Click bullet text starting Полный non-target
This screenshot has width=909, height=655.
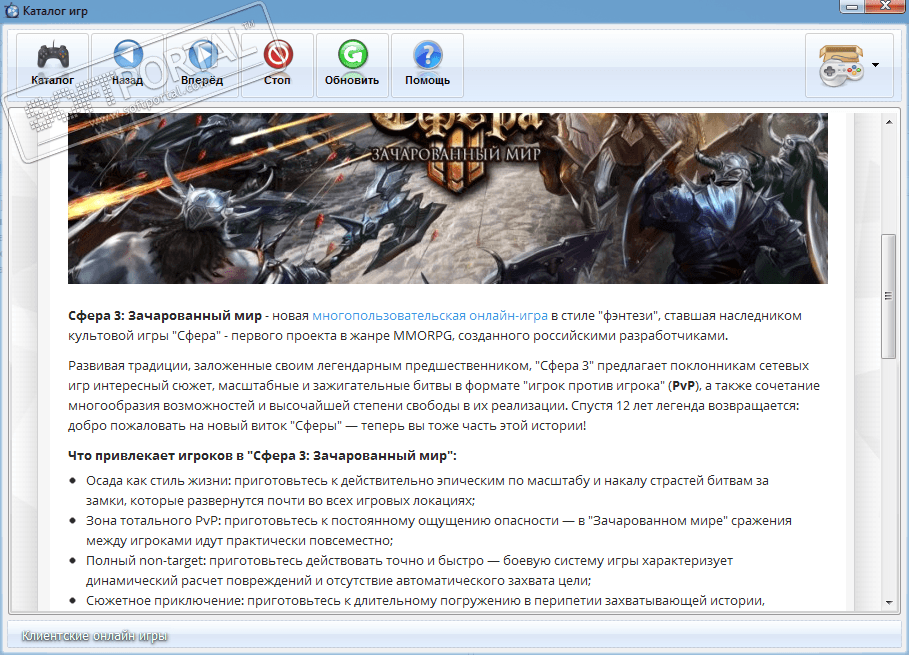pyautogui.click(x=409, y=570)
